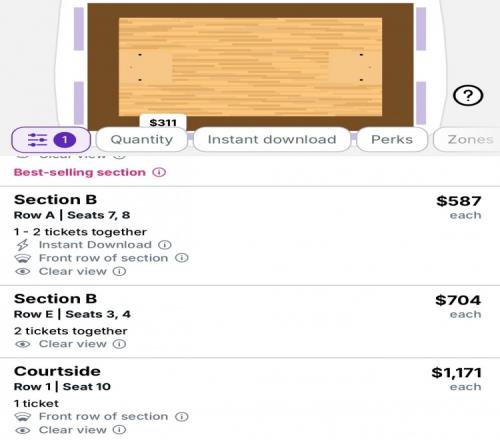Open the Perks filter
The image size is (500, 440).
click(392, 139)
